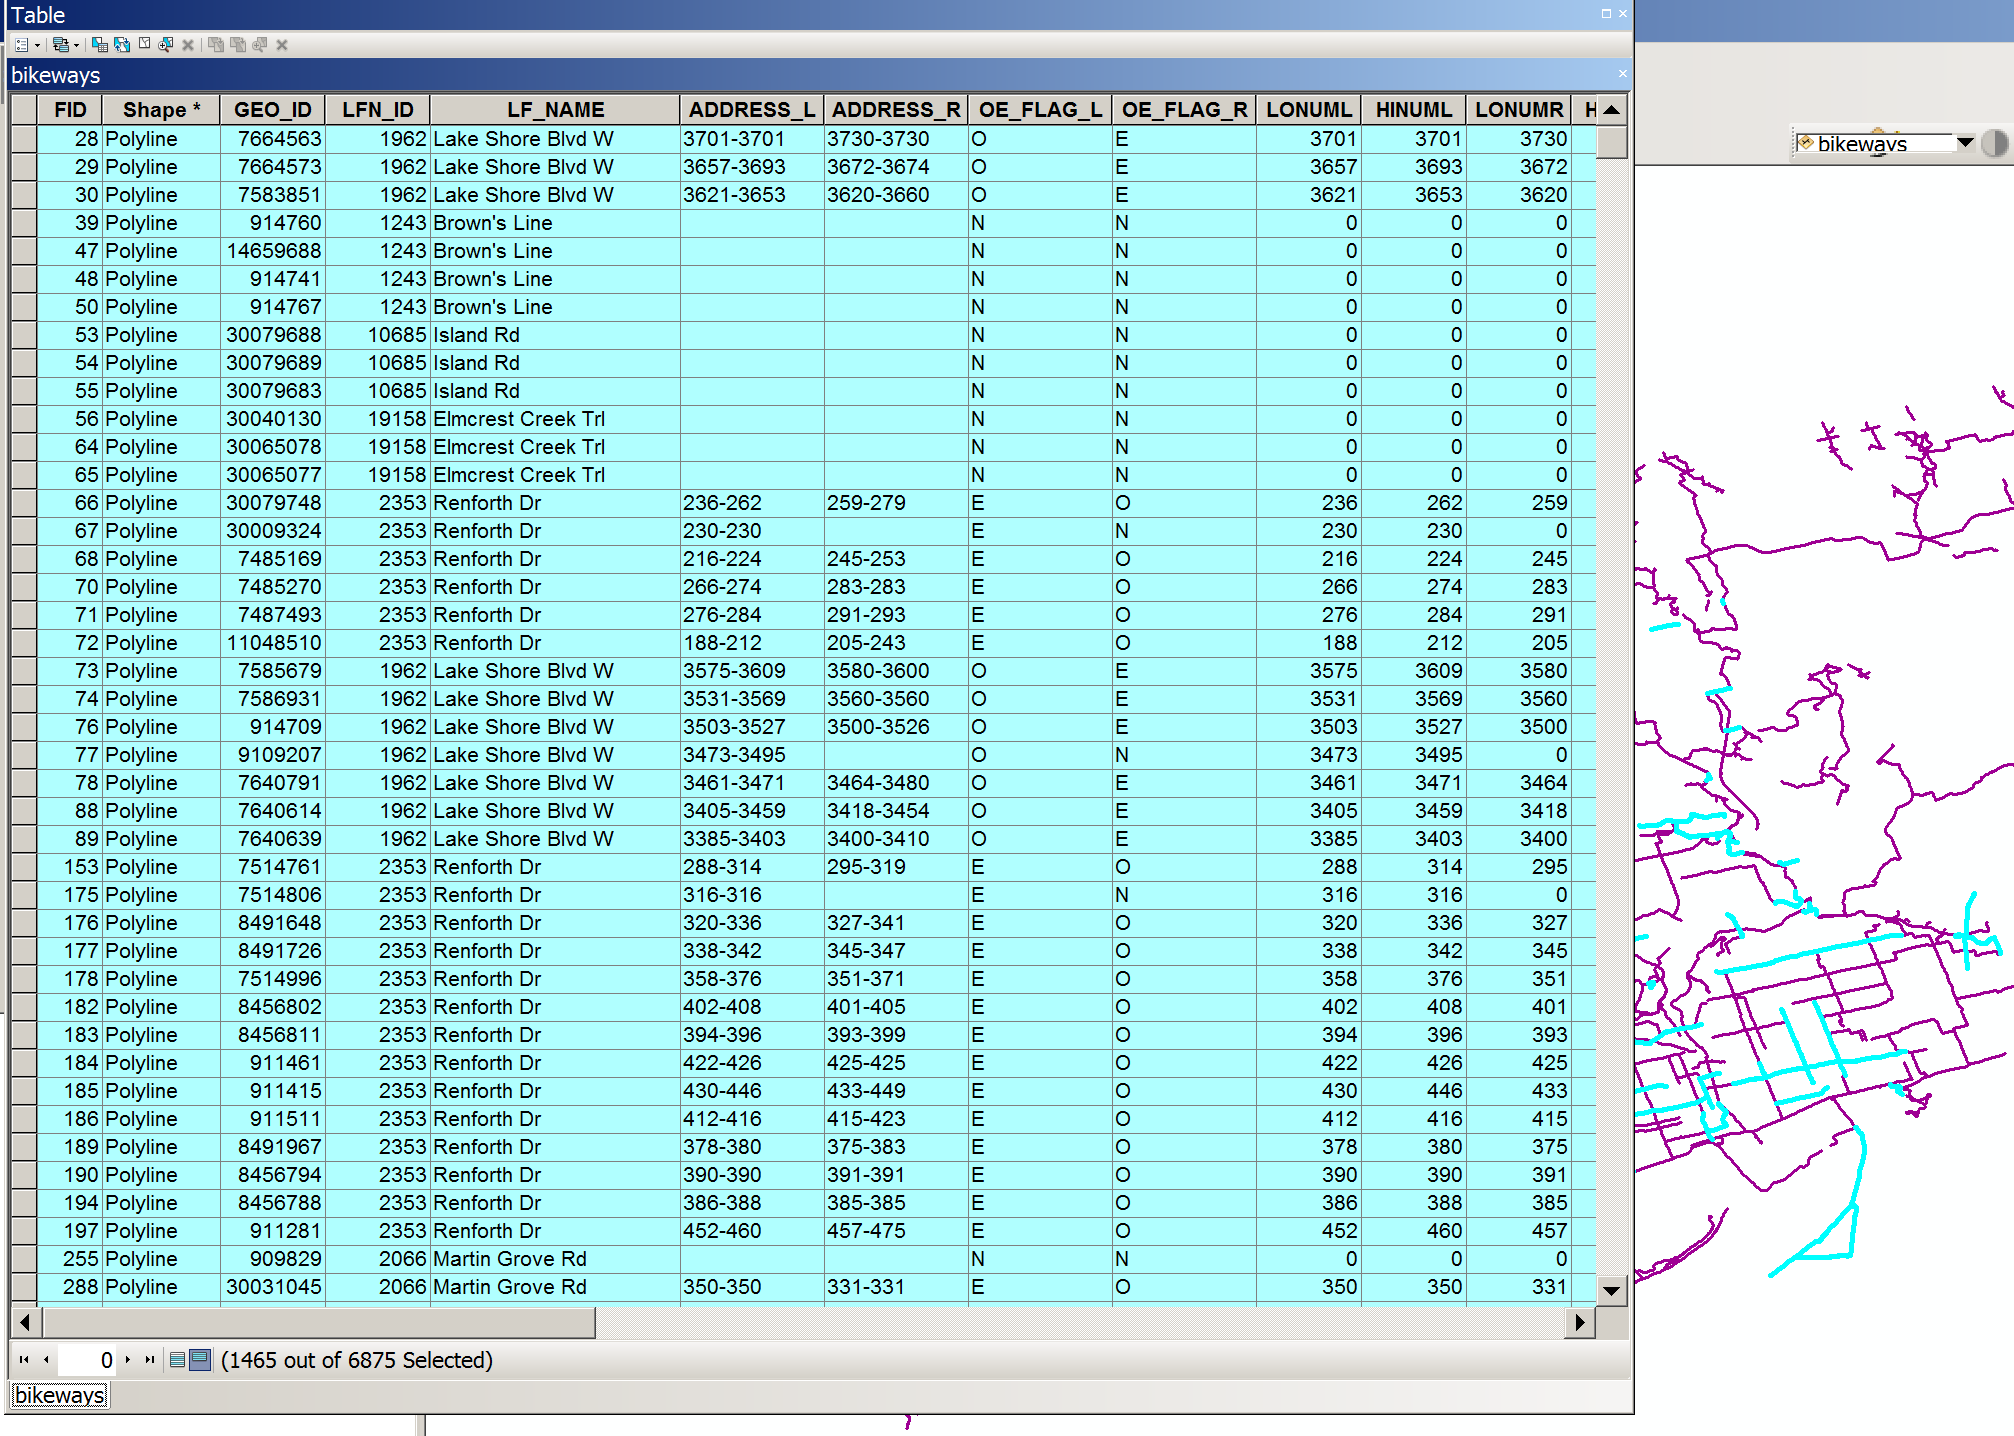Click the FID column header

(x=70, y=110)
